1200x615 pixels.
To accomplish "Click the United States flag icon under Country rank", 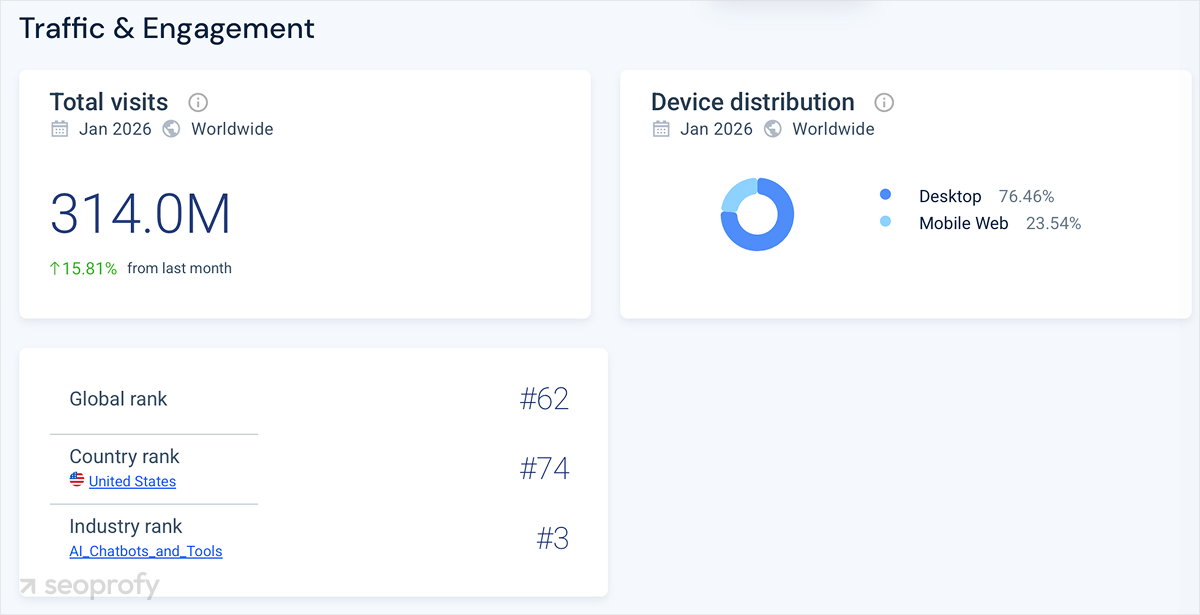I will point(77,480).
